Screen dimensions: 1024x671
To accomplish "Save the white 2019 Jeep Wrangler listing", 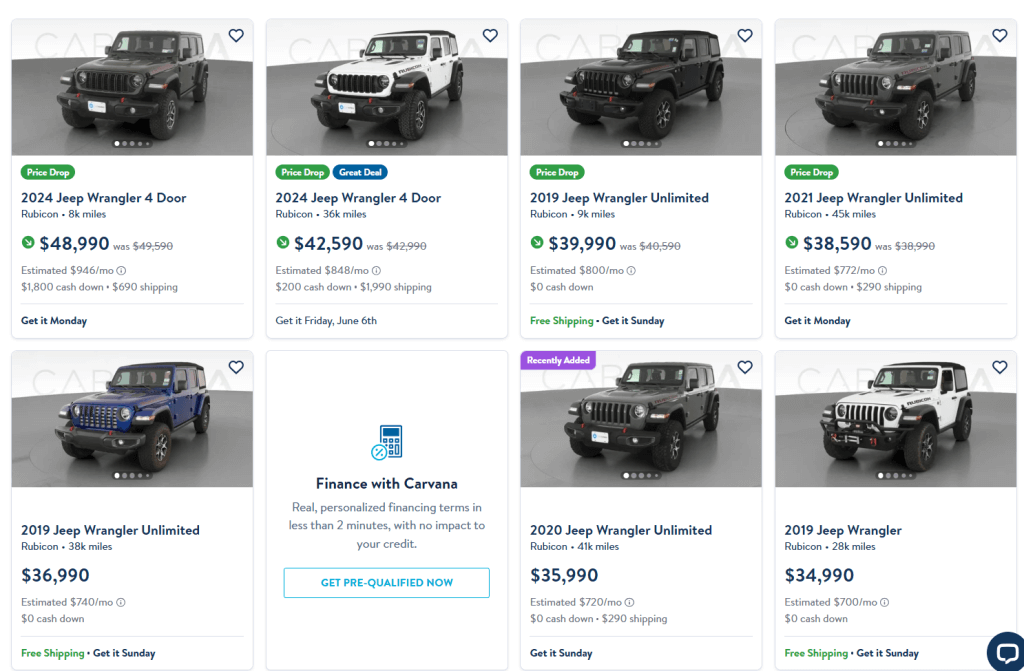I will click(1000, 367).
